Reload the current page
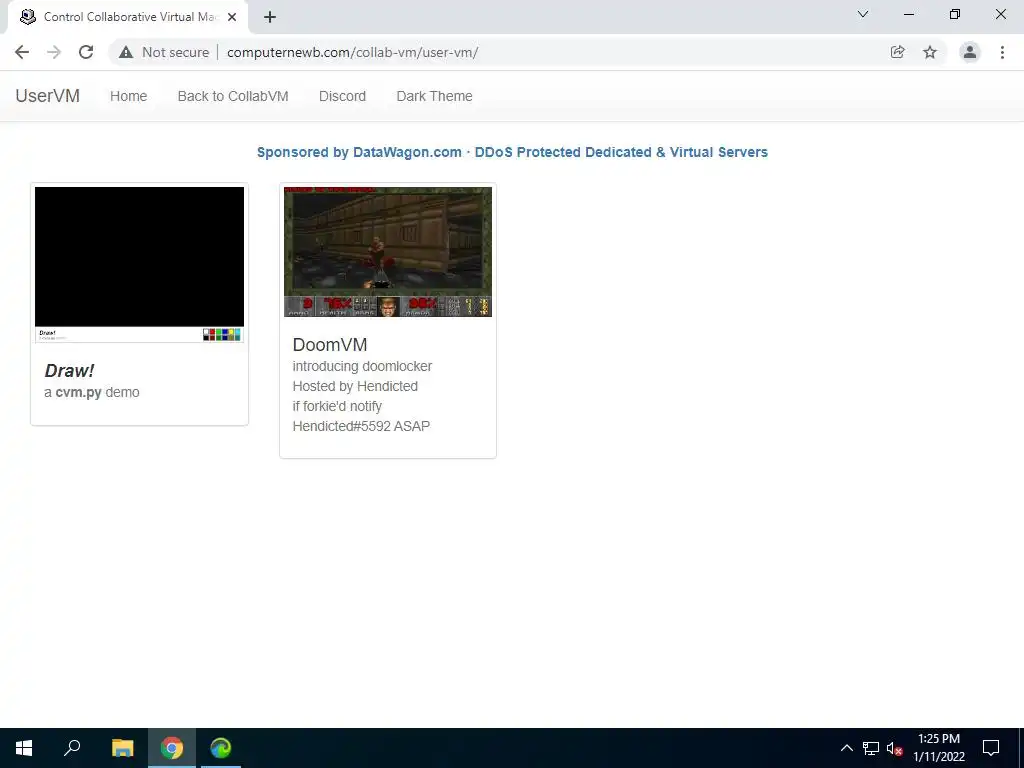This screenshot has width=1024, height=768. tap(86, 52)
